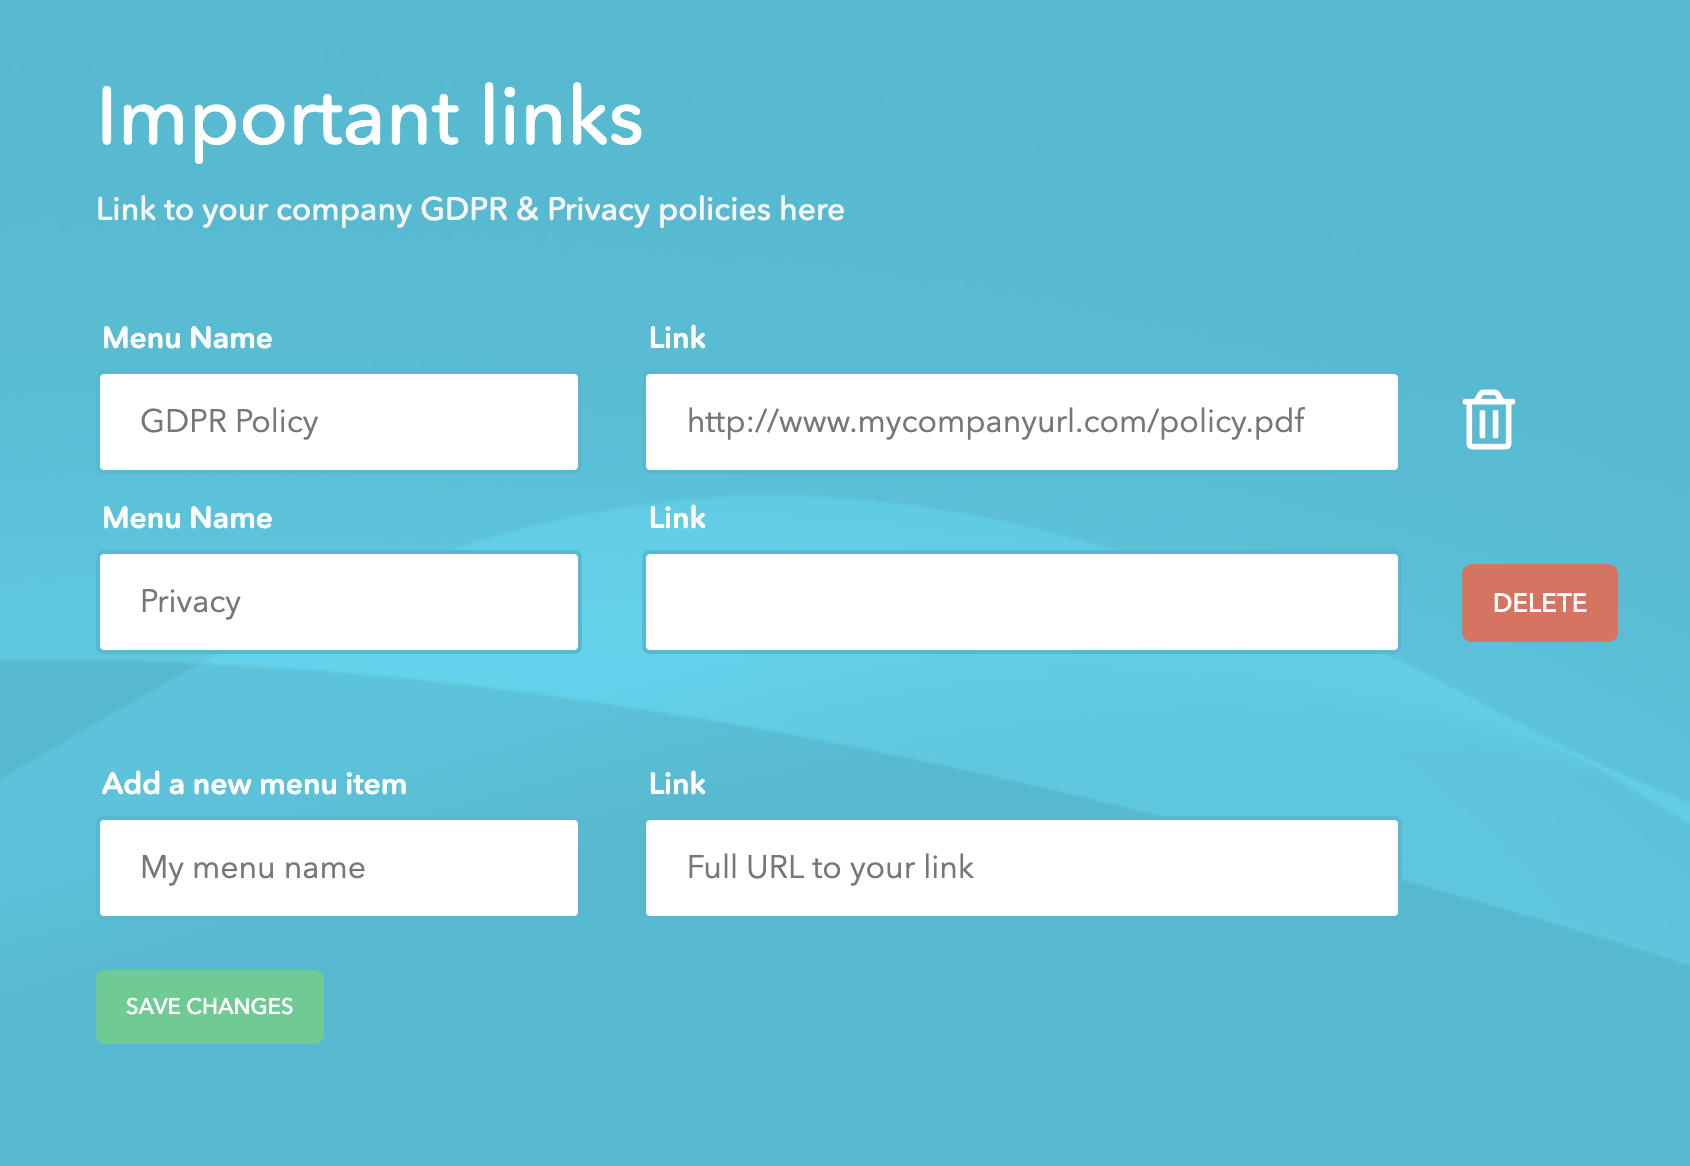Click the Menu Name label above Privacy
Viewport: 1690px width, 1166px height.
187,518
